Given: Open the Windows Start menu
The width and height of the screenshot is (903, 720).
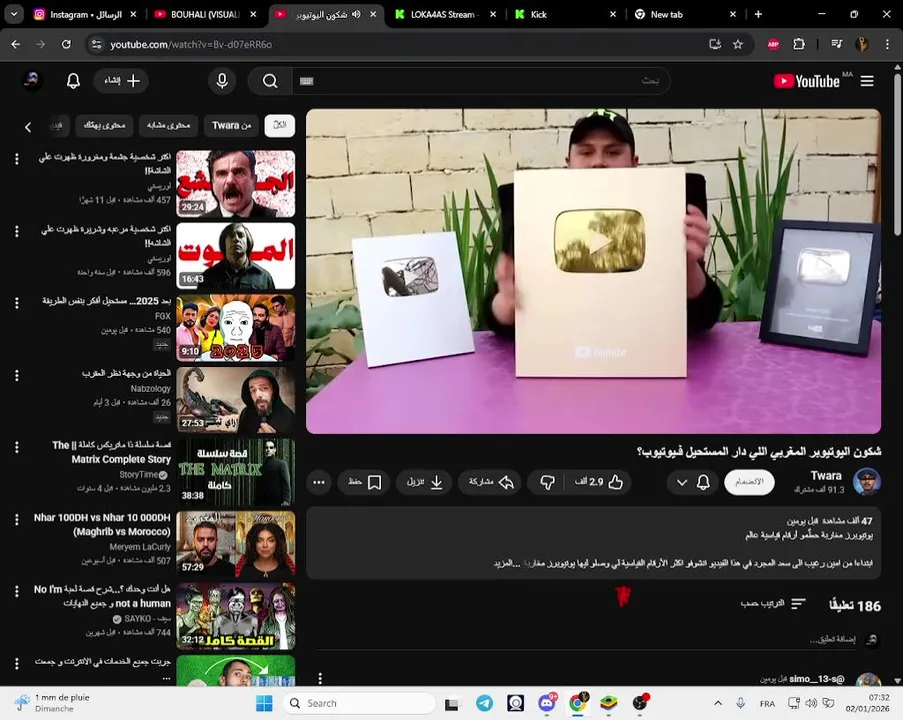Looking at the screenshot, I should click(x=264, y=703).
